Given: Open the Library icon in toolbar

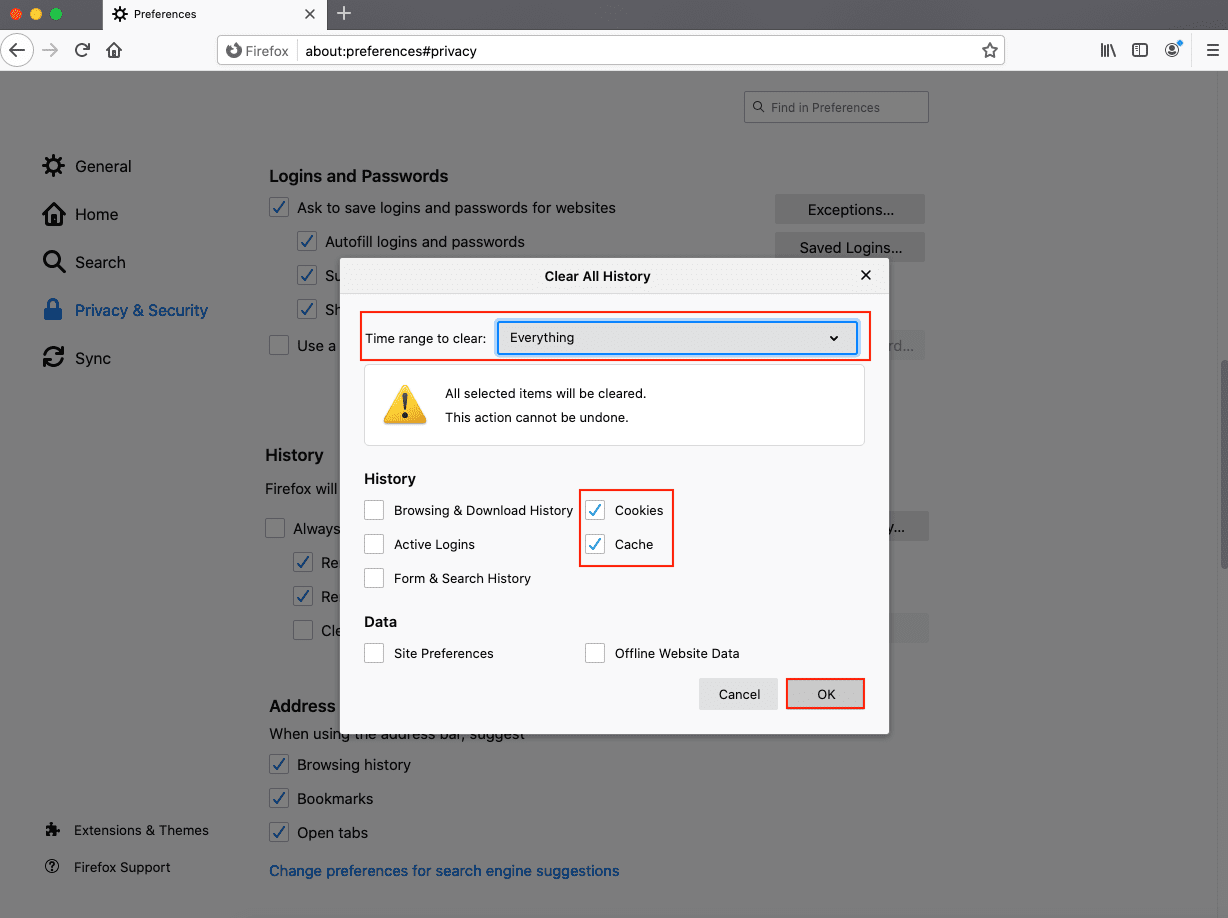Looking at the screenshot, I should click(1108, 50).
